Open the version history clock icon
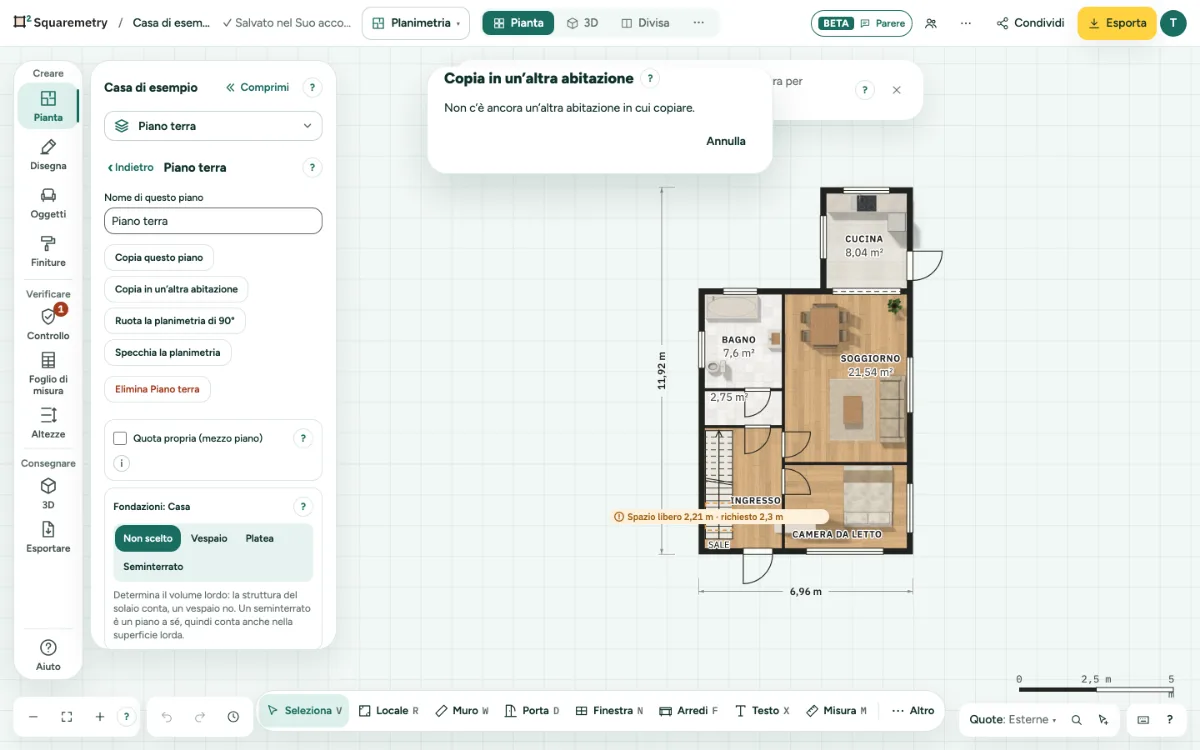The image size is (1200, 750). coord(233,717)
